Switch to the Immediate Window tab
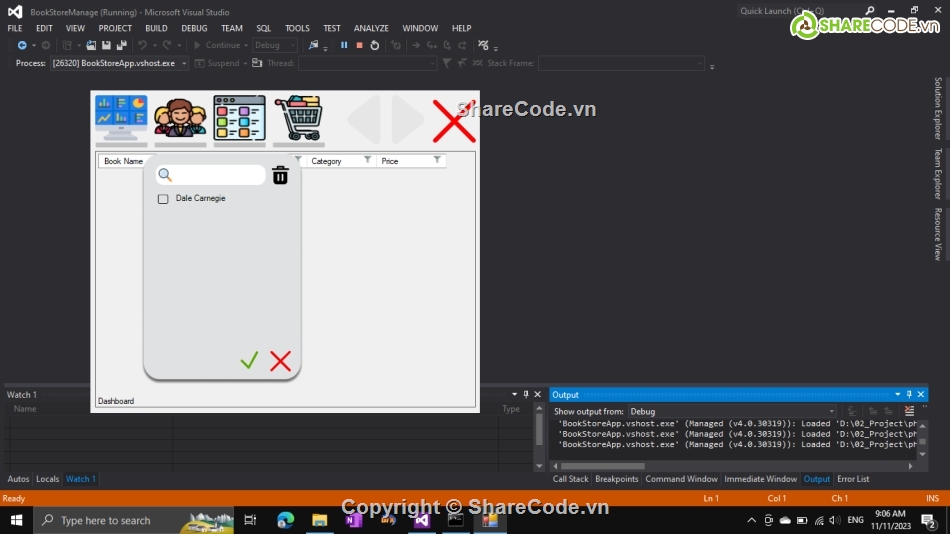This screenshot has width=950, height=534. click(x=760, y=479)
